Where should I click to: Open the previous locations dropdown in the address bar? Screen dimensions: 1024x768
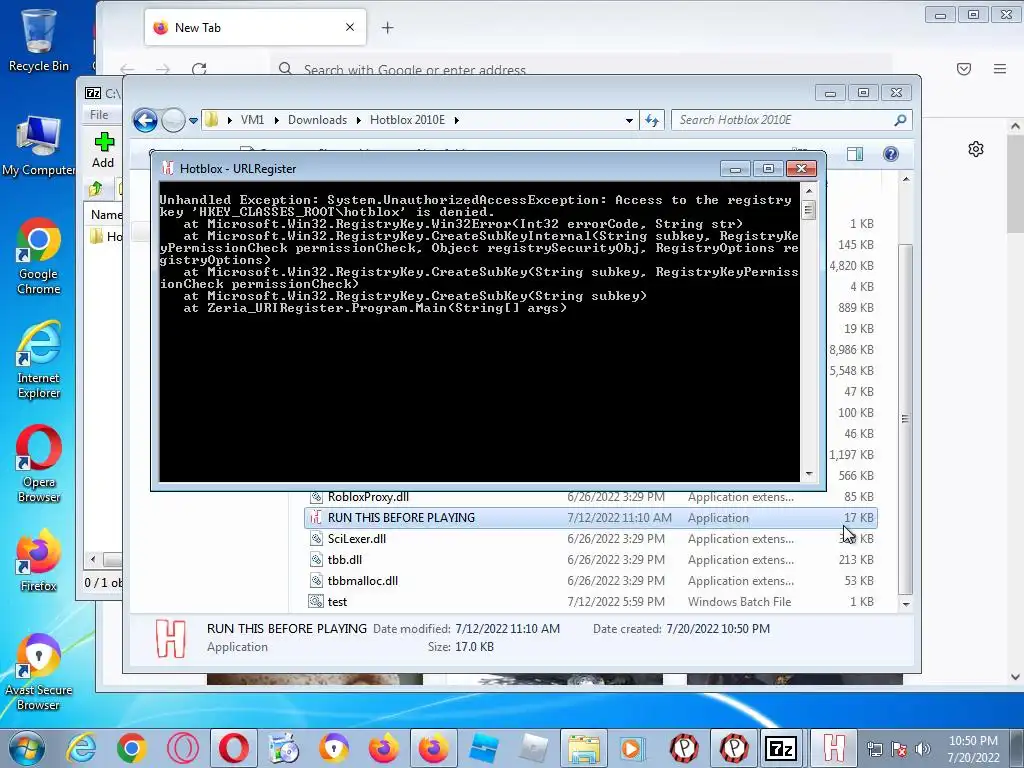coord(629,120)
